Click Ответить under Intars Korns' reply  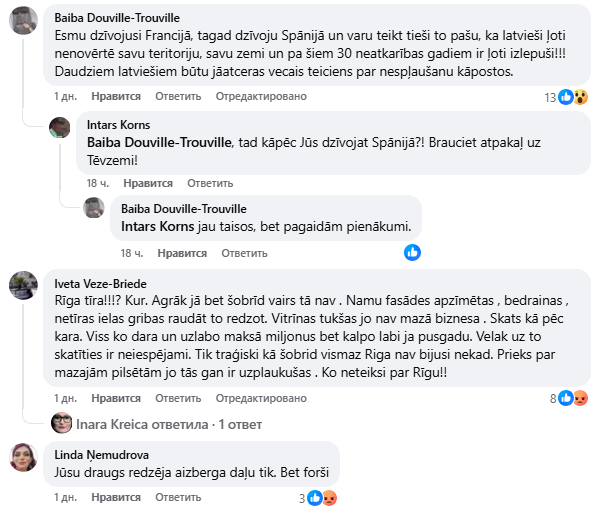[210, 183]
